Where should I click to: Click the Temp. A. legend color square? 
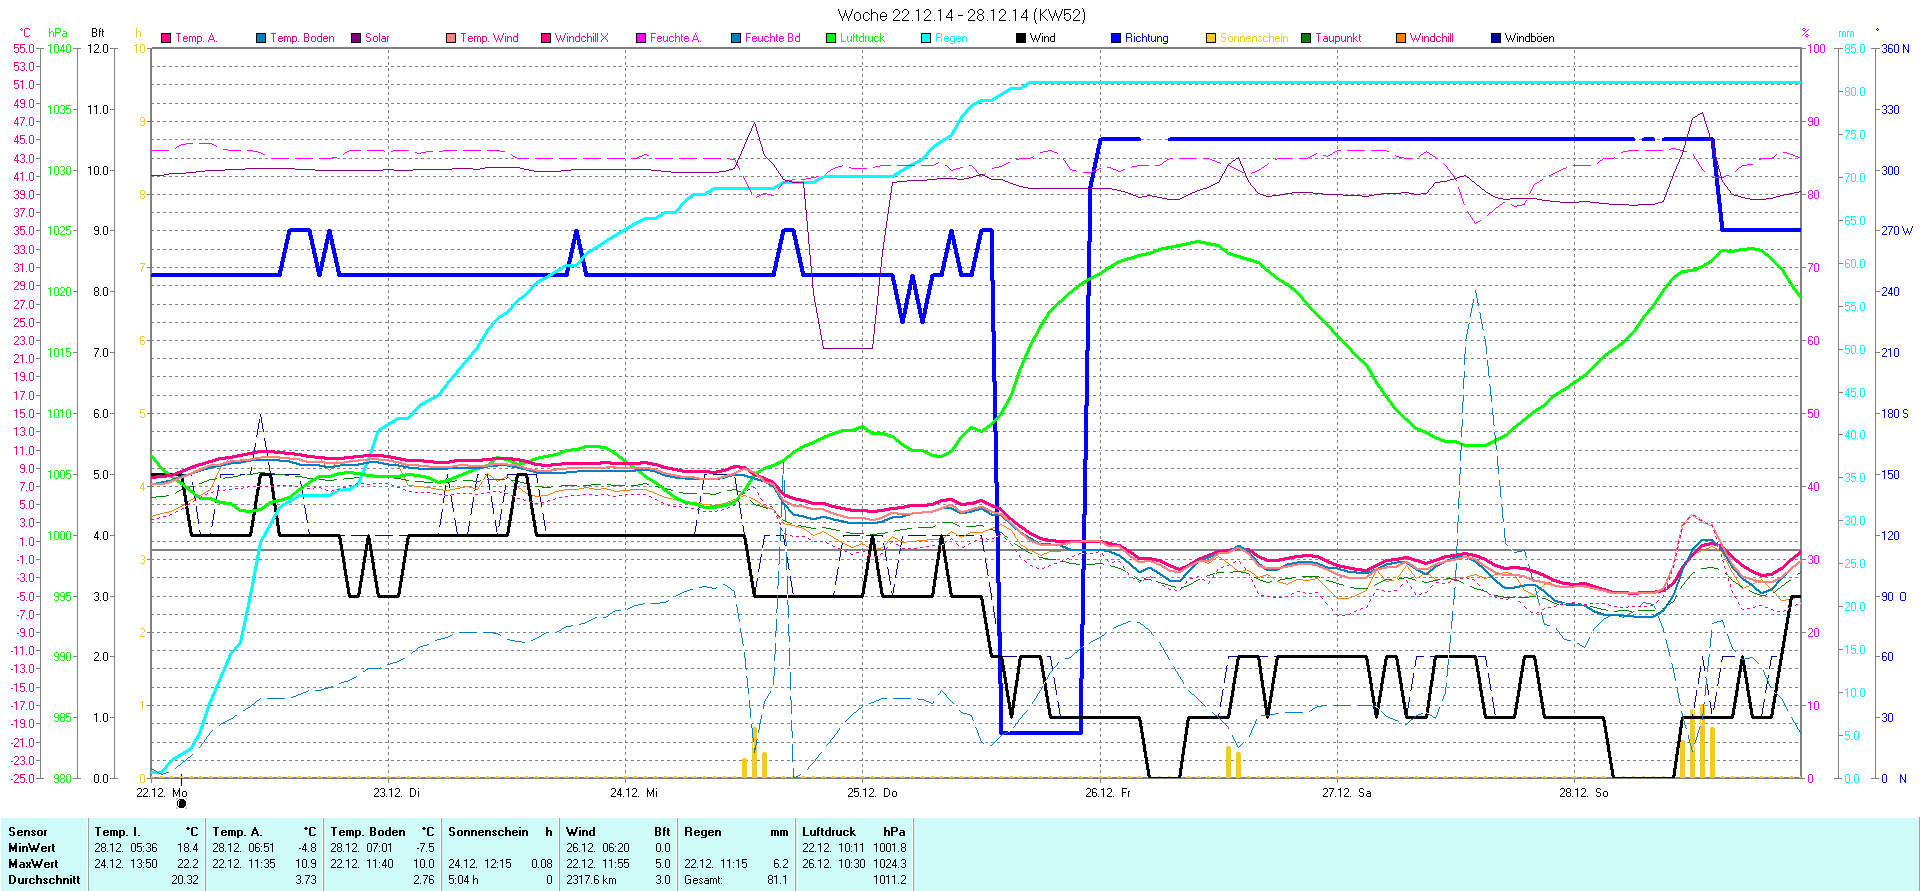coord(166,38)
